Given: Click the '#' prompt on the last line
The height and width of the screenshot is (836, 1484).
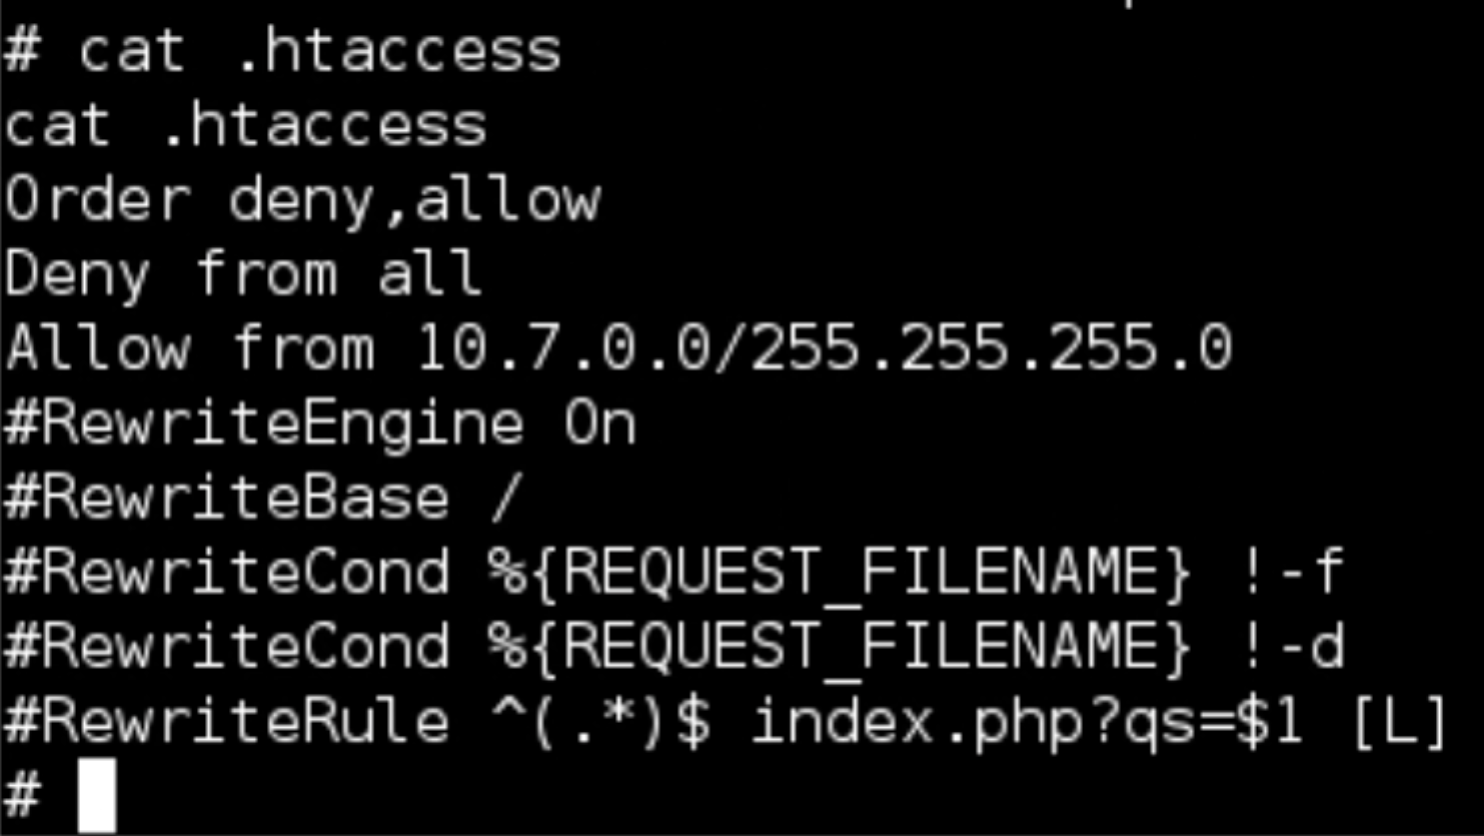Looking at the screenshot, I should coord(22,795).
